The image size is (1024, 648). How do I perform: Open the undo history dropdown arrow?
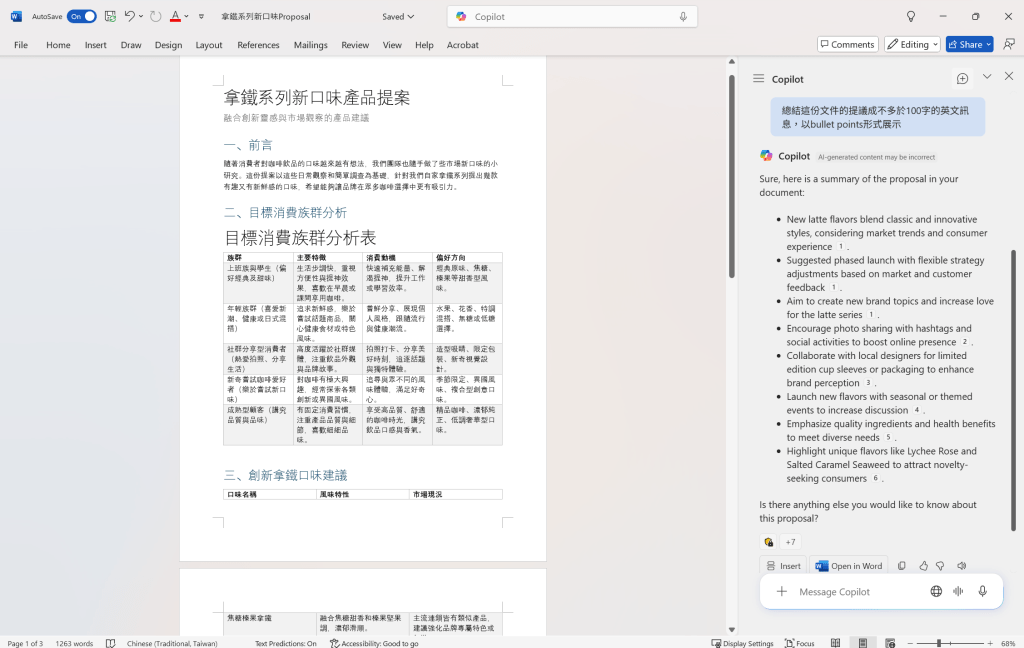141,16
